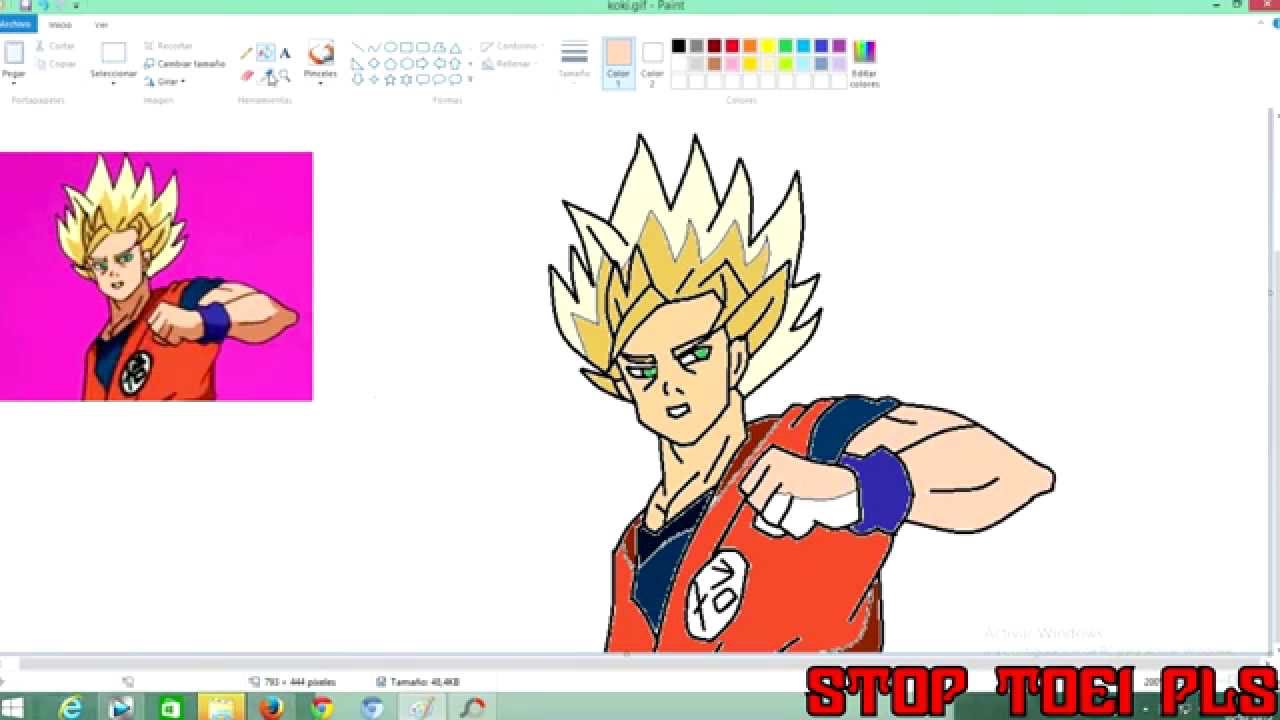Image resolution: width=1280 pixels, height=720 pixels.
Task: Select the Color 1 foreground box
Action: tap(618, 63)
